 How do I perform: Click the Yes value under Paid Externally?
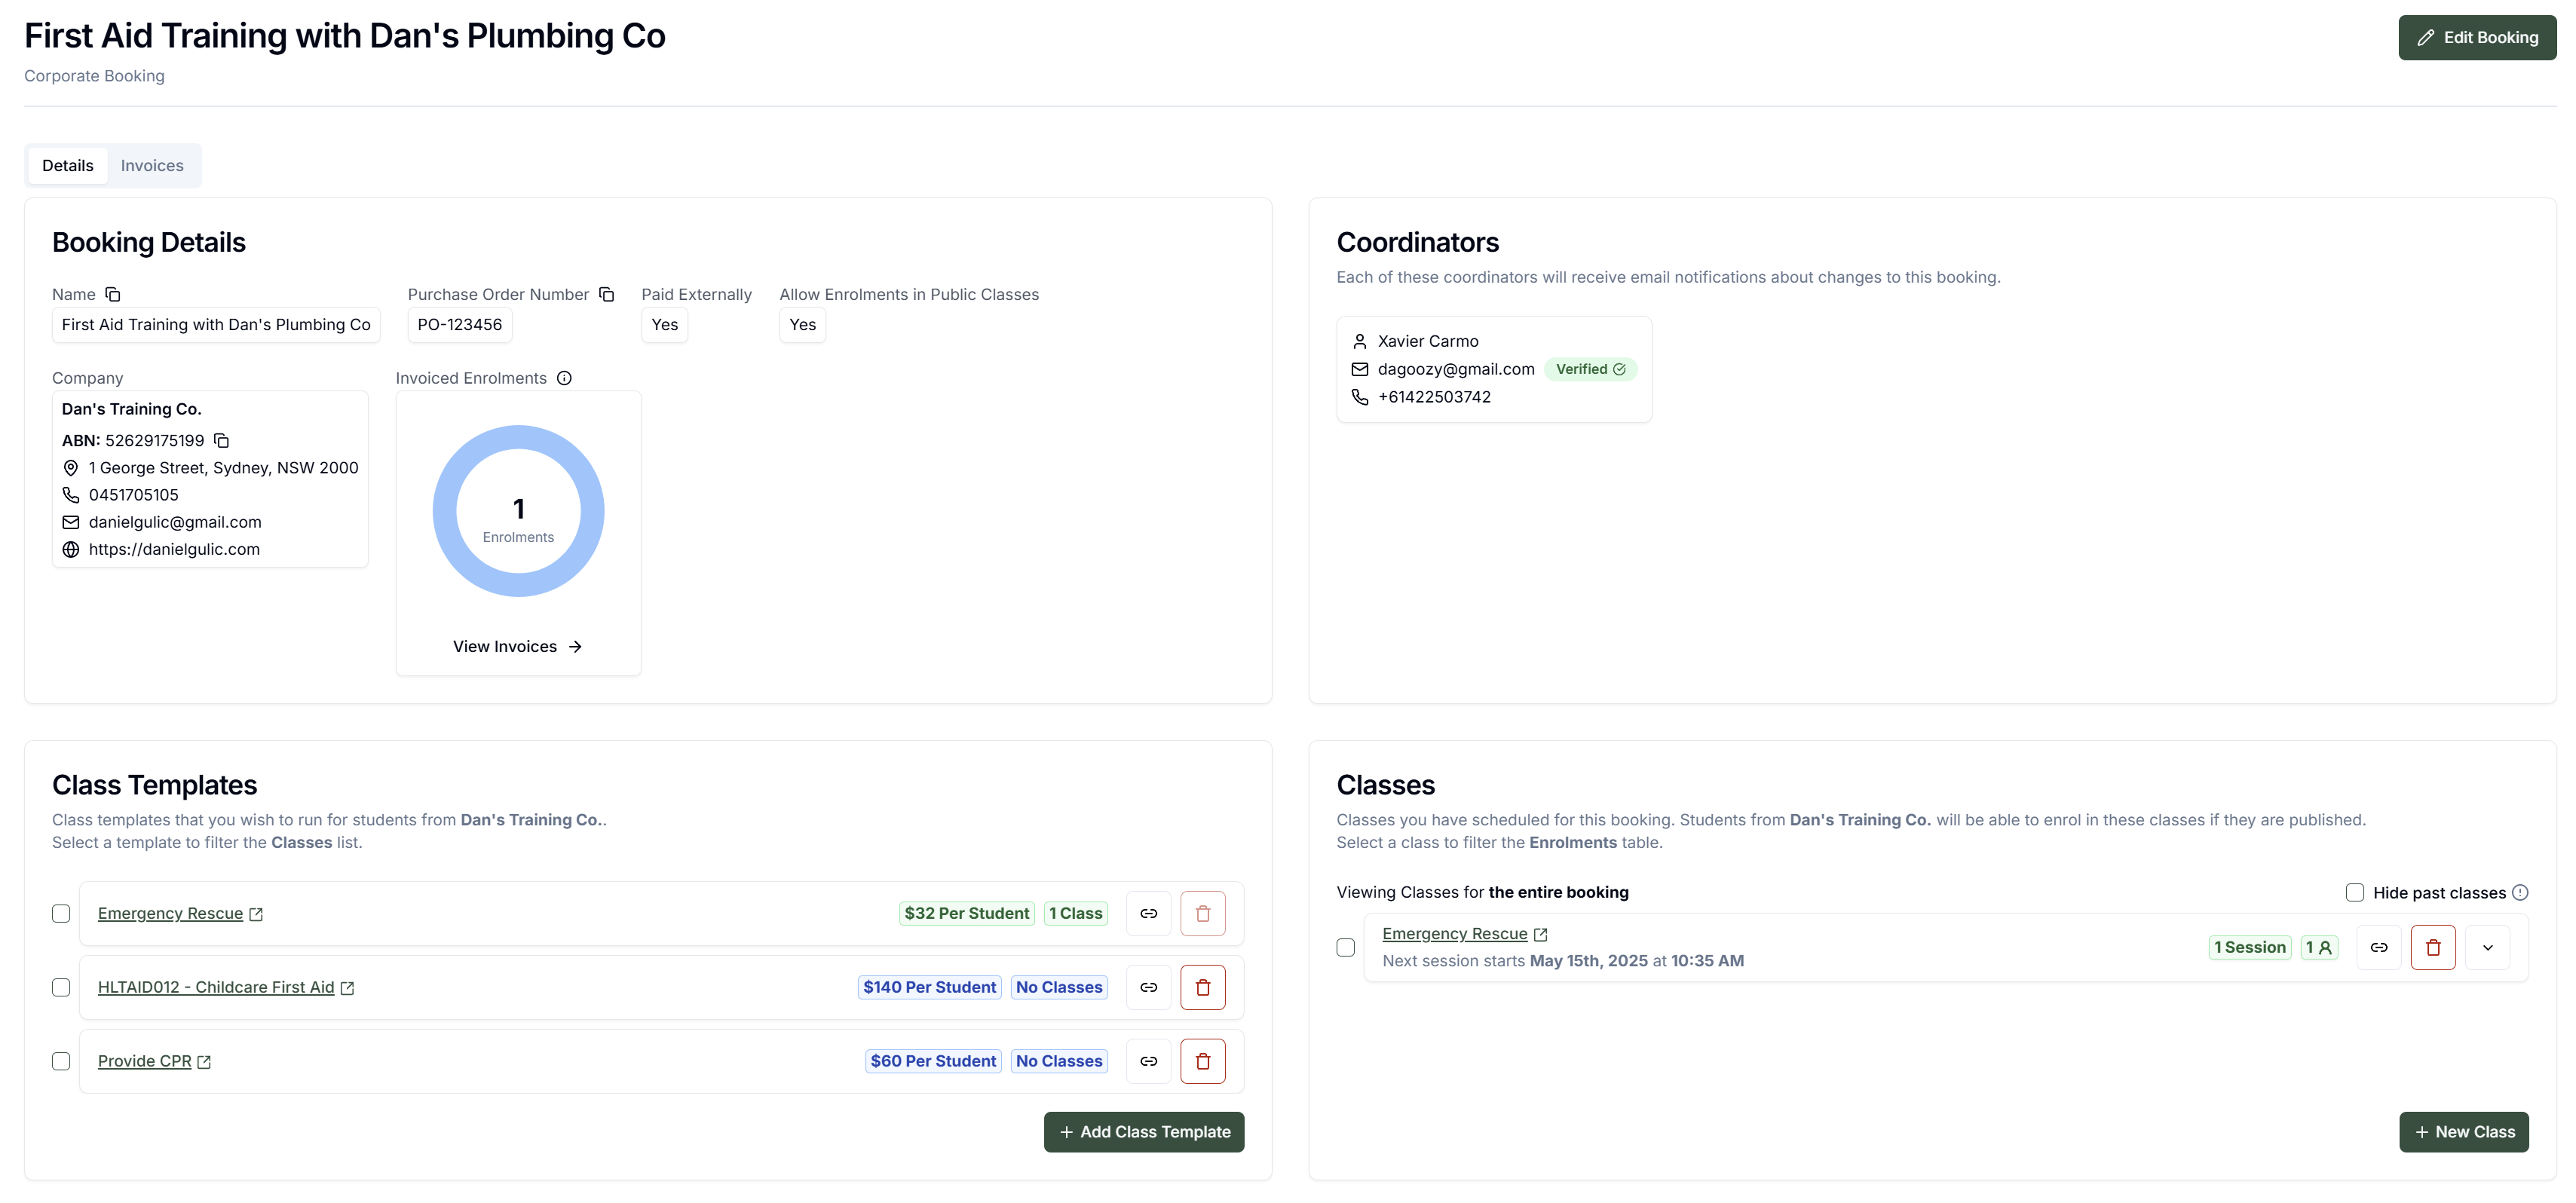[664, 324]
